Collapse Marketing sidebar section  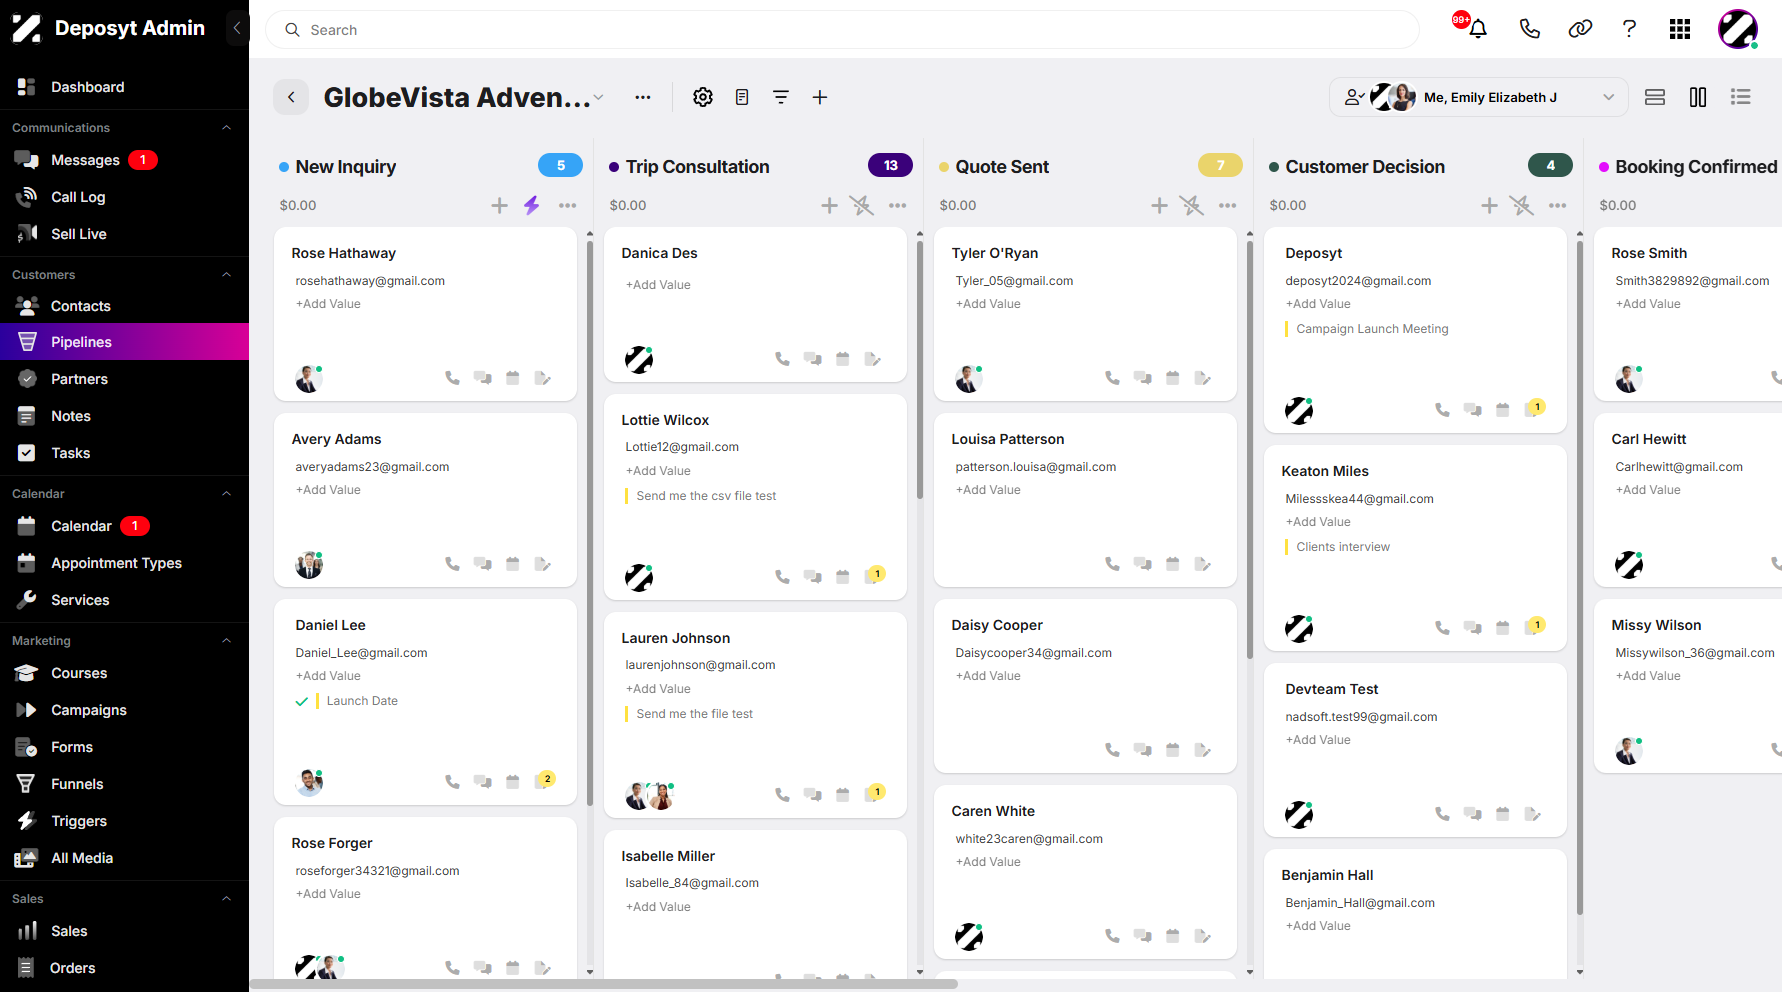tap(226, 641)
